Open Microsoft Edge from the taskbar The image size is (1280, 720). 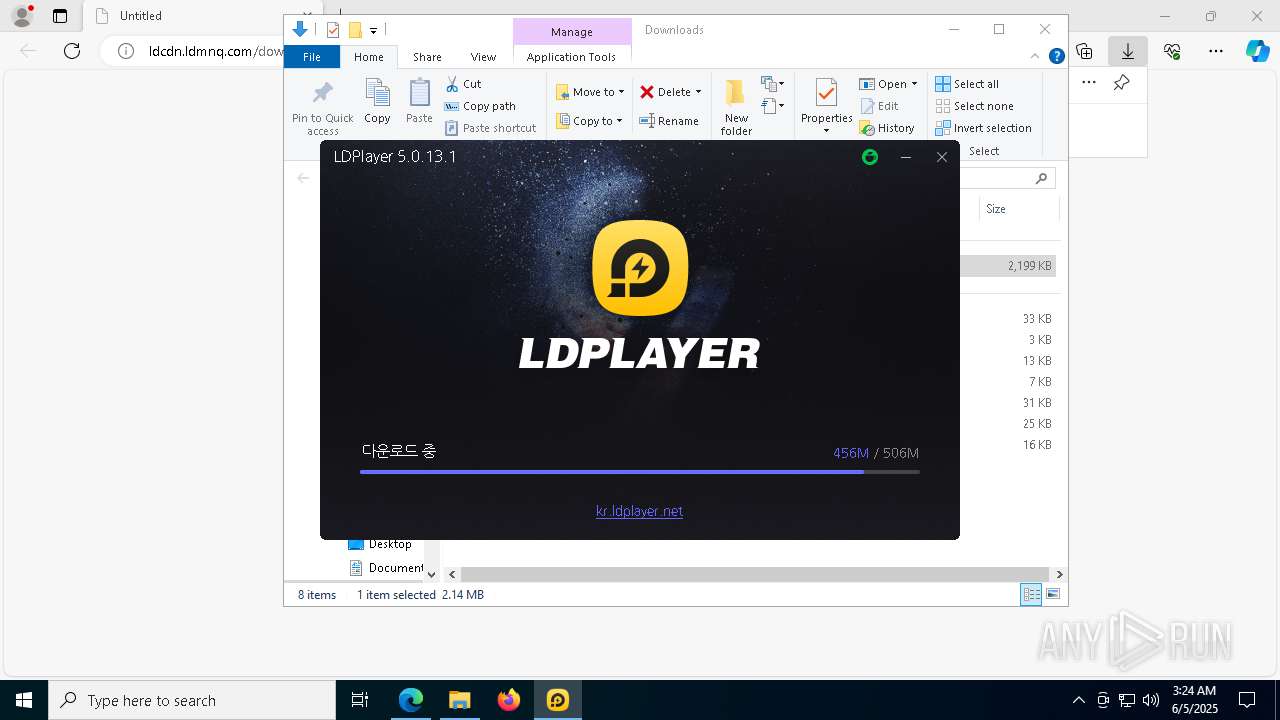(411, 700)
